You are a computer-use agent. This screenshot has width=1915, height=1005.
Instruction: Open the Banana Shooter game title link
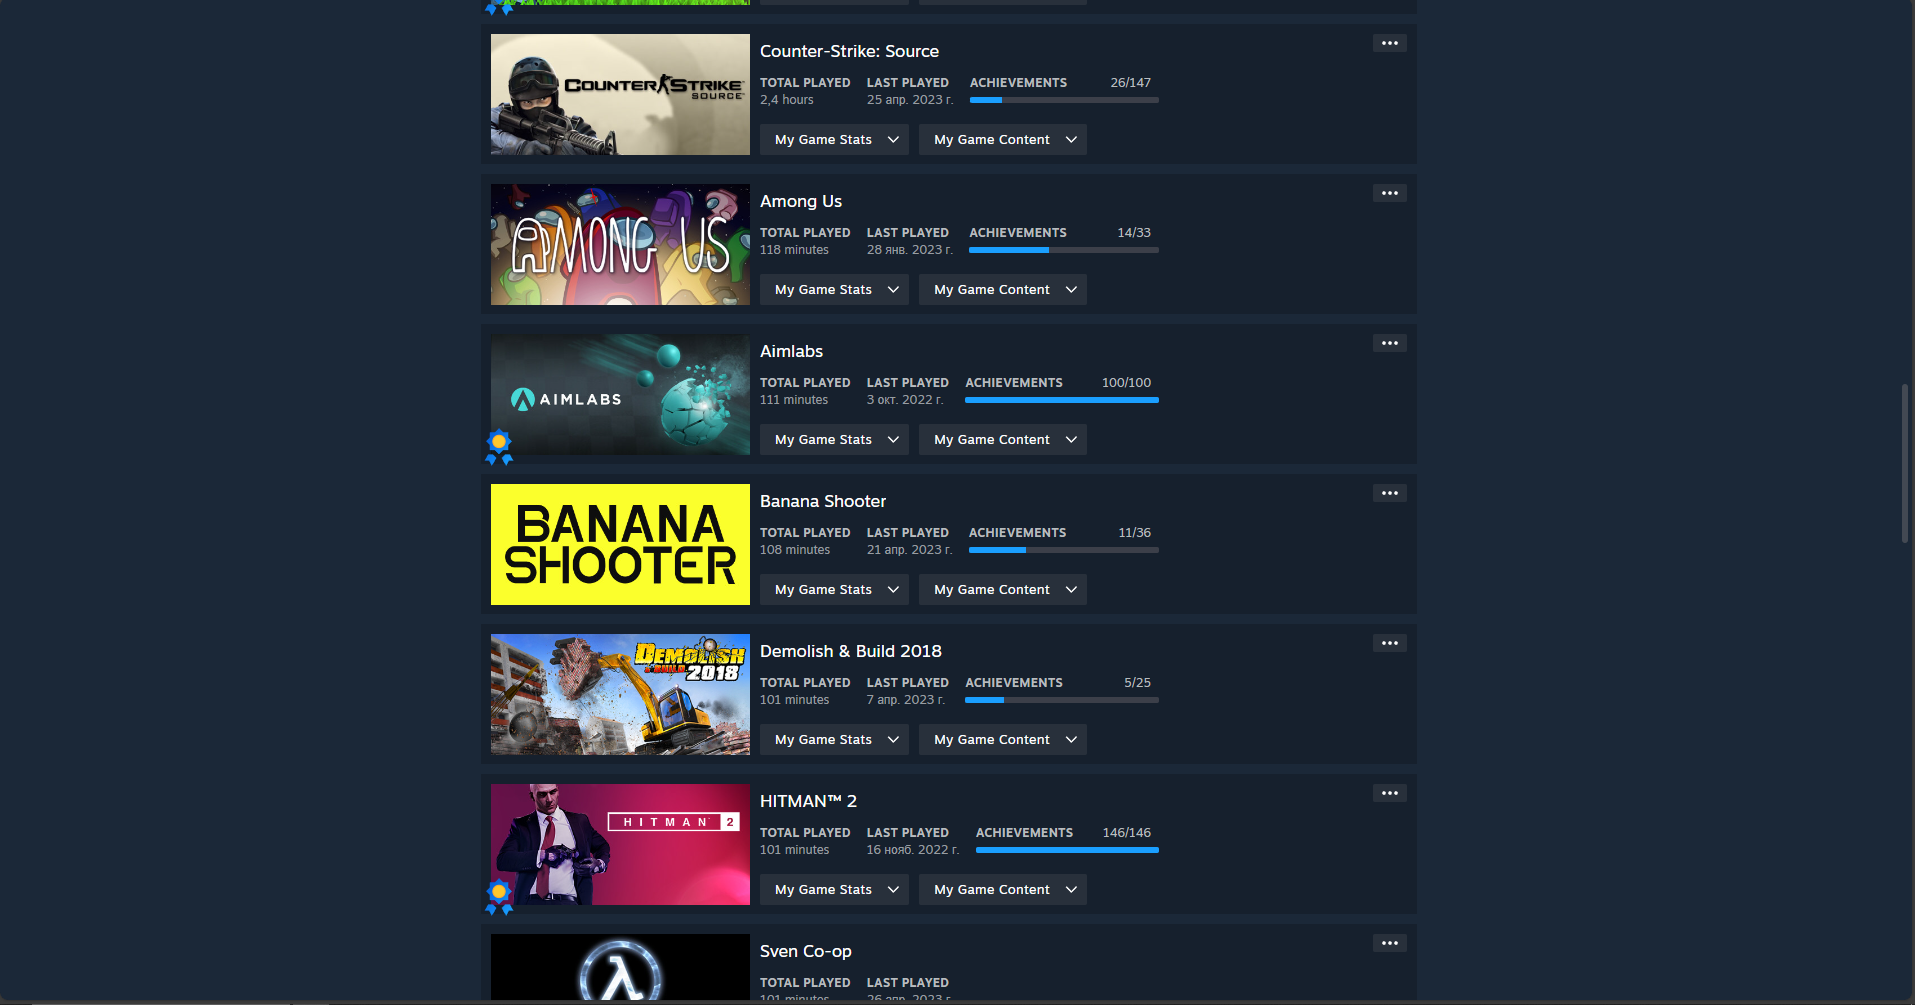[x=823, y=501]
